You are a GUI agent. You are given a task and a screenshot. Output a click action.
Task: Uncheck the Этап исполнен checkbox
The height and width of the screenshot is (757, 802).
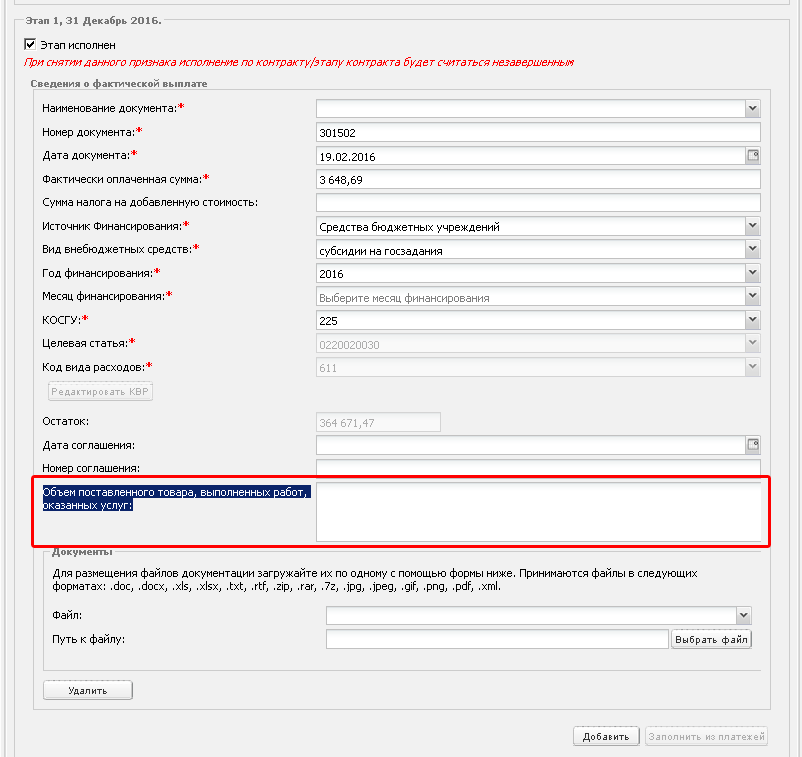coord(30,45)
